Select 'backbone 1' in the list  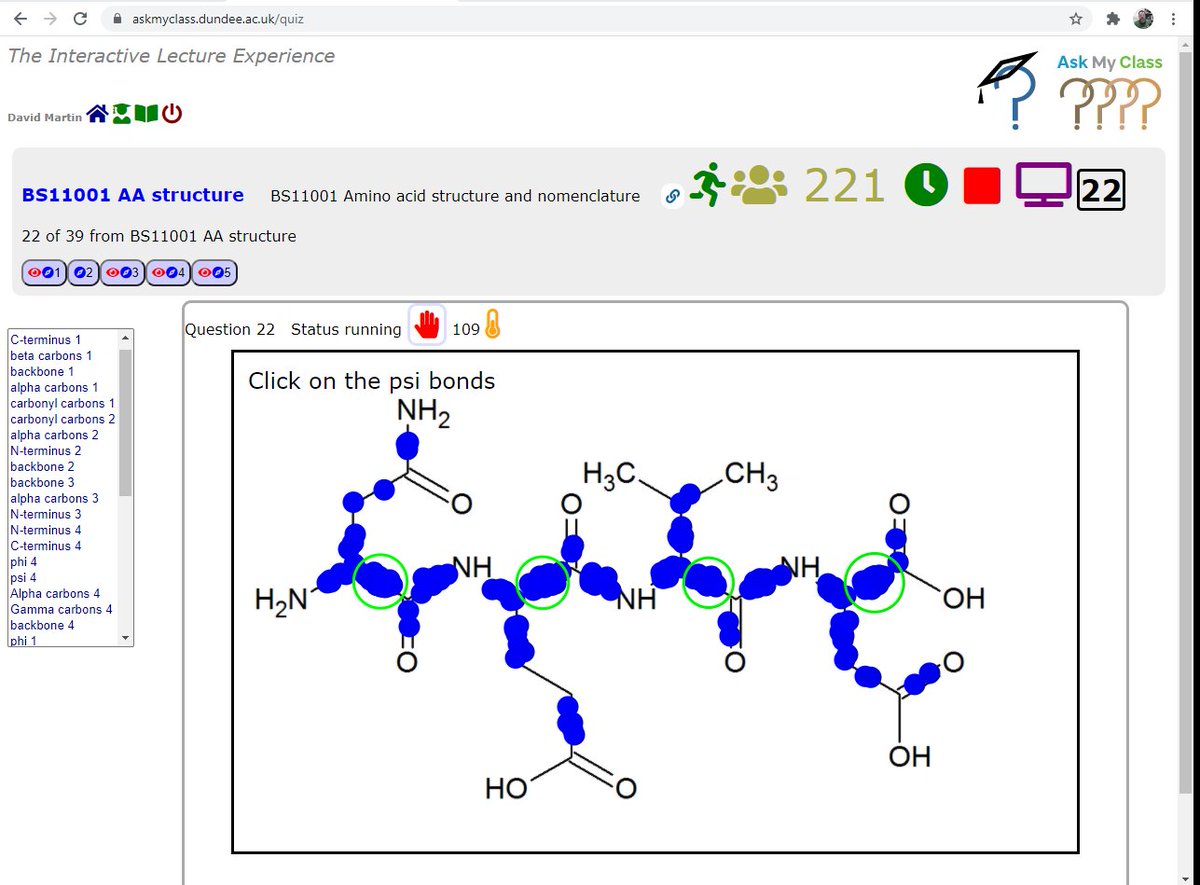tap(42, 372)
